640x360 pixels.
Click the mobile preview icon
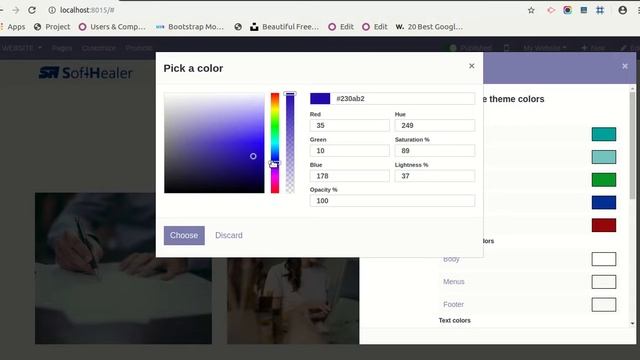pyautogui.click(x=507, y=48)
